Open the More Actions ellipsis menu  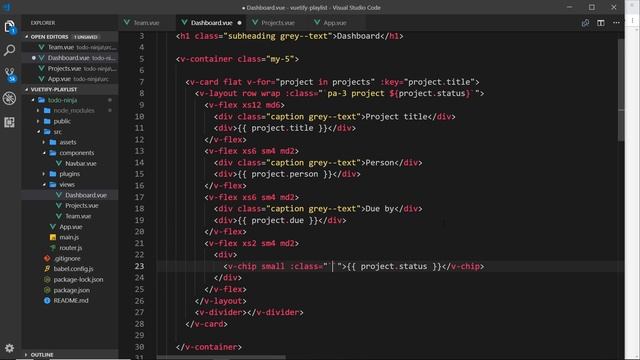pyautogui.click(x=616, y=23)
